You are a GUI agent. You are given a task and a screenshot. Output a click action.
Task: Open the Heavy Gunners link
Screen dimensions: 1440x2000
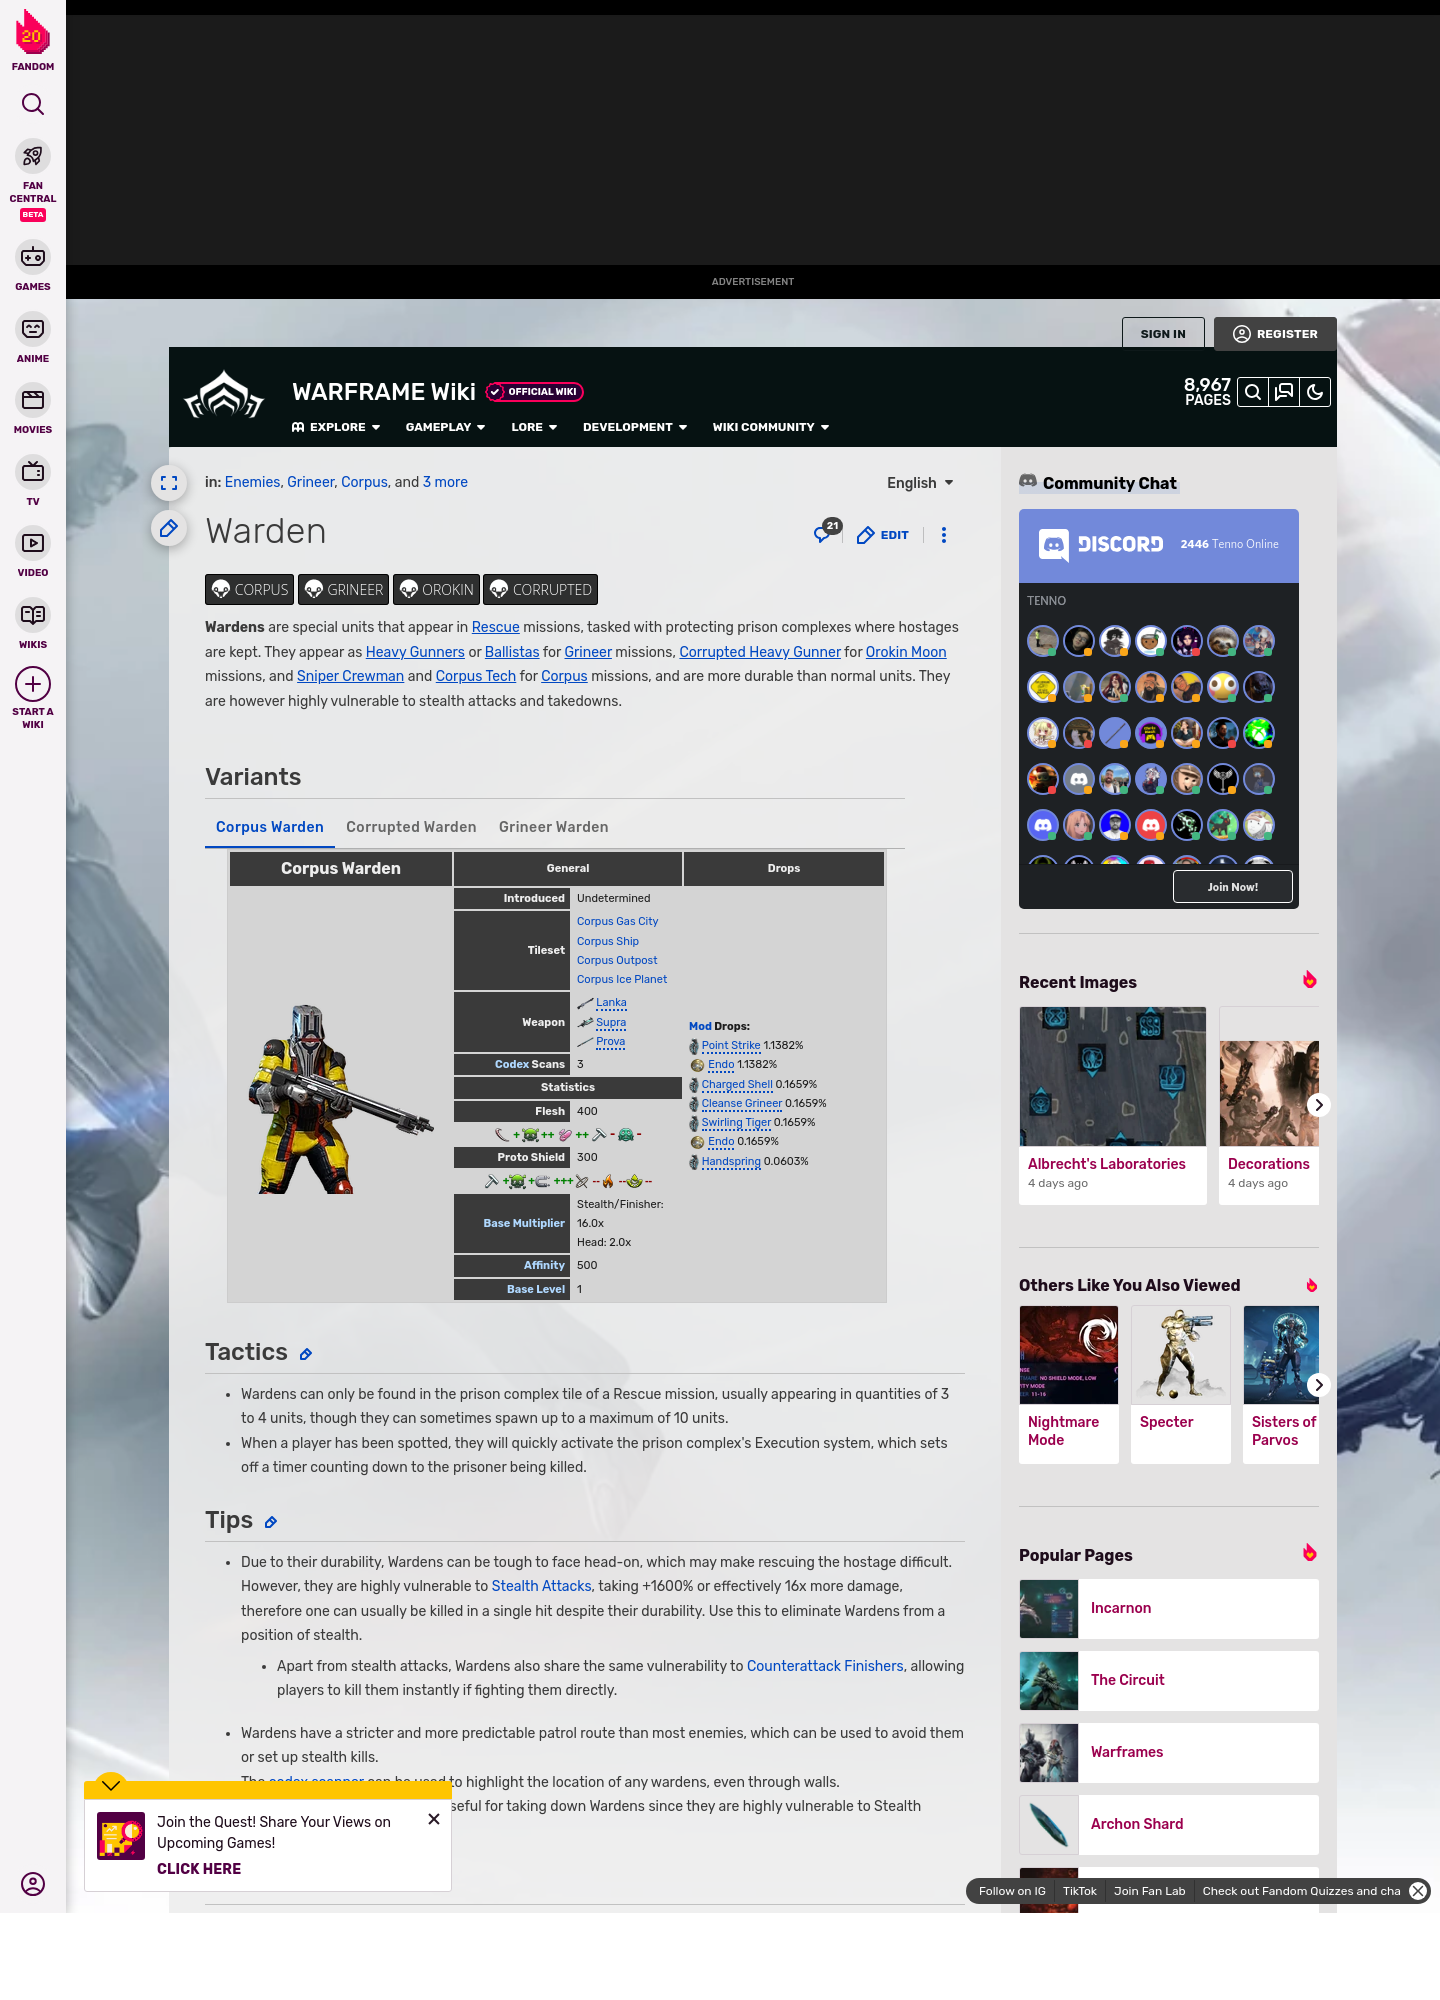click(x=415, y=652)
